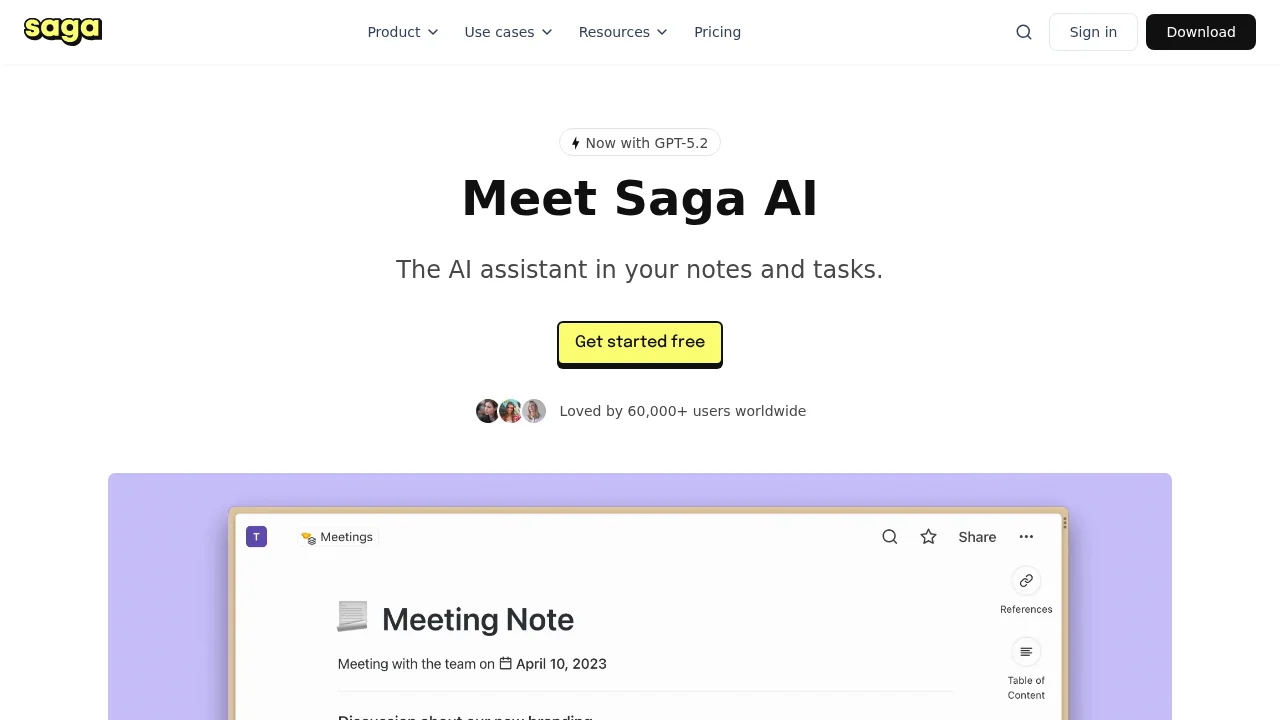The width and height of the screenshot is (1280, 720).
Task: Expand the Product dropdown
Action: click(x=402, y=32)
